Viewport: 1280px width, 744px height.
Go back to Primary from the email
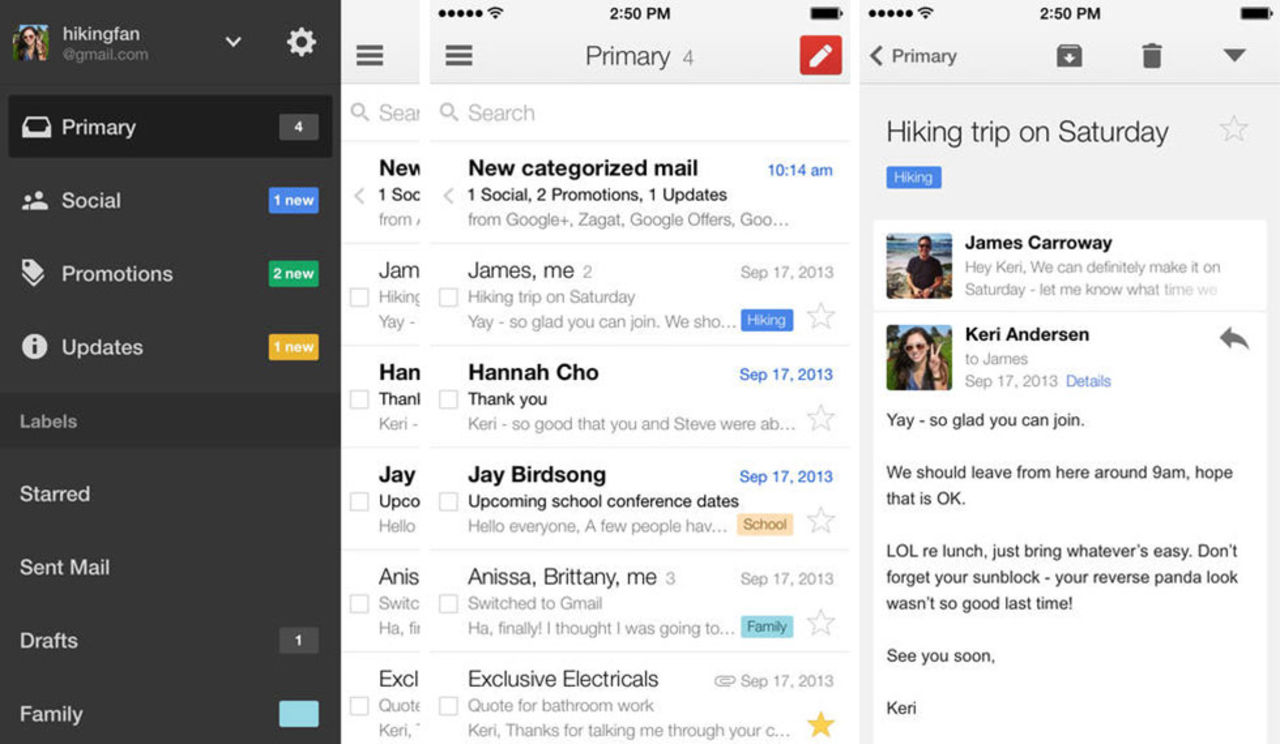pyautogui.click(x=913, y=56)
